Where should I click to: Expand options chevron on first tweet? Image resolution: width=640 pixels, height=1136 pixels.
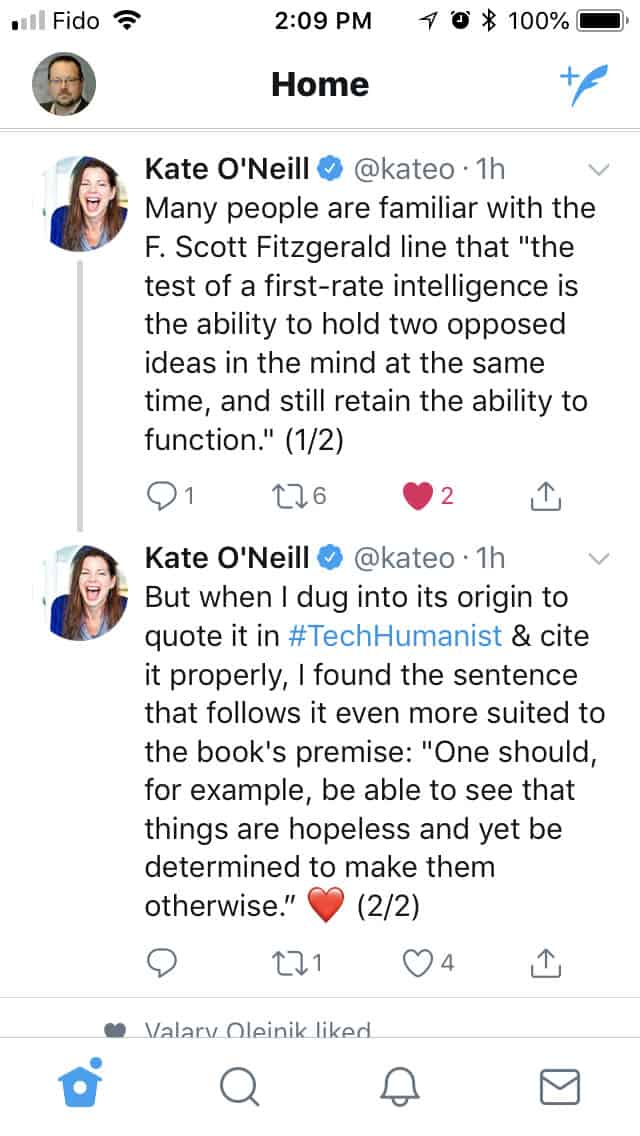point(598,170)
